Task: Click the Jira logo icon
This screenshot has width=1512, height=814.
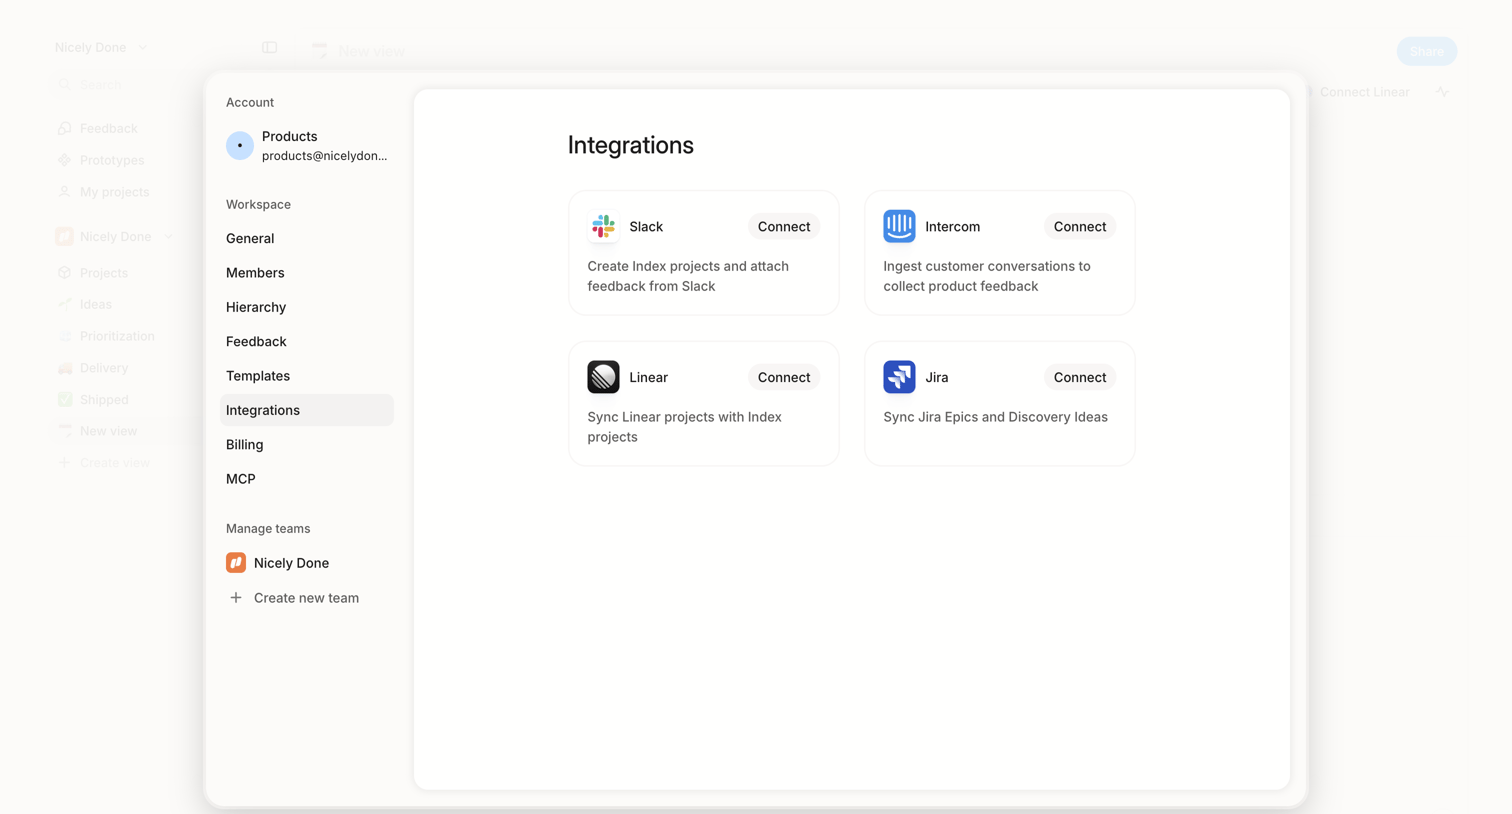Action: coord(899,377)
